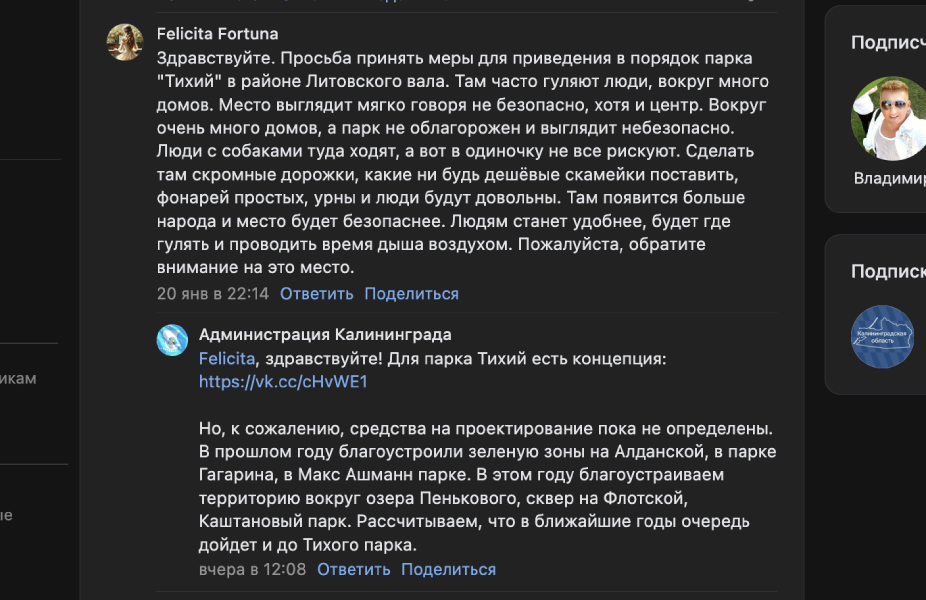Click Поделиться under the administration's reply
926x600 pixels.
pos(448,568)
